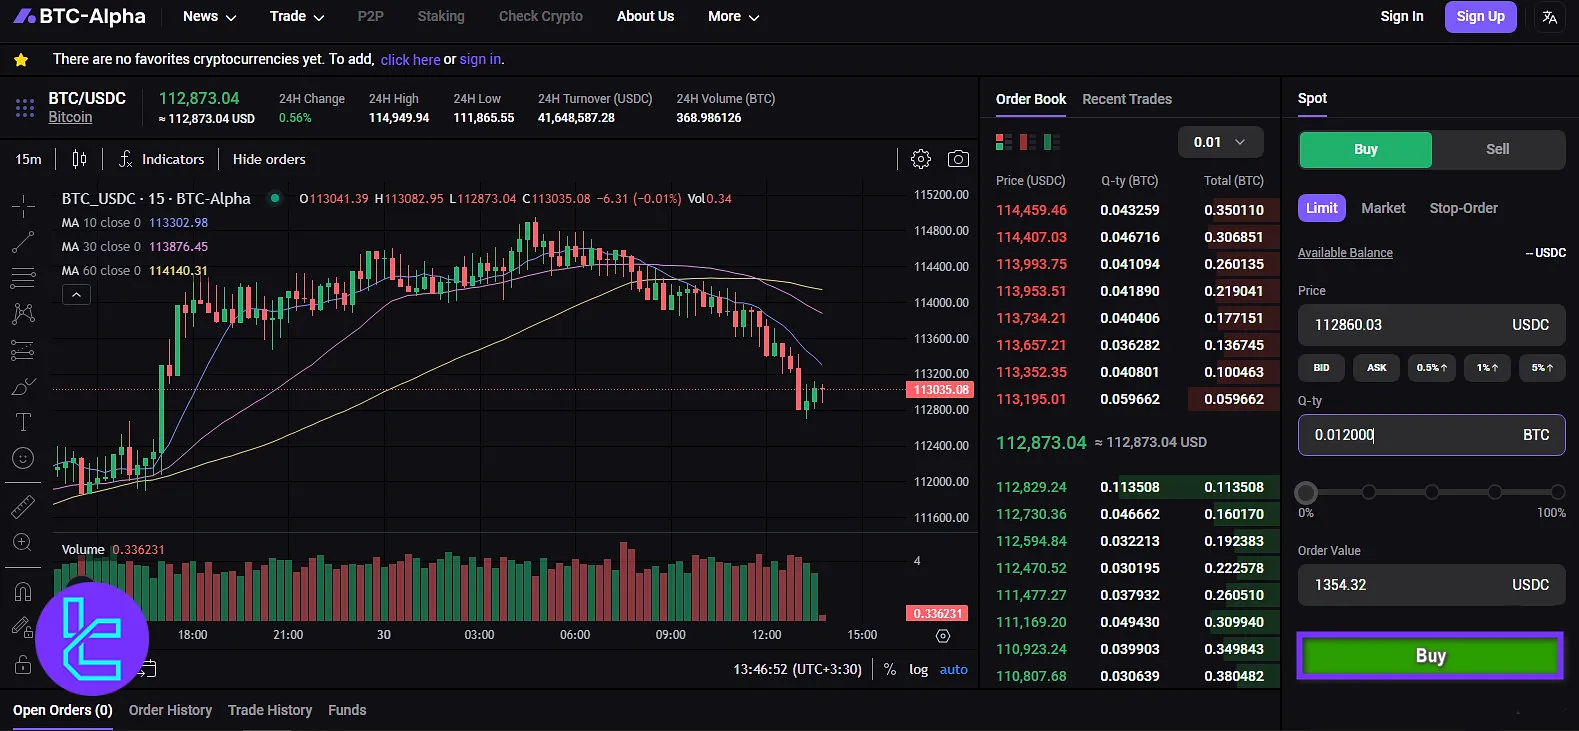This screenshot has height=731, width=1579.
Task: Select the ruler measure tool
Action: click(23, 507)
